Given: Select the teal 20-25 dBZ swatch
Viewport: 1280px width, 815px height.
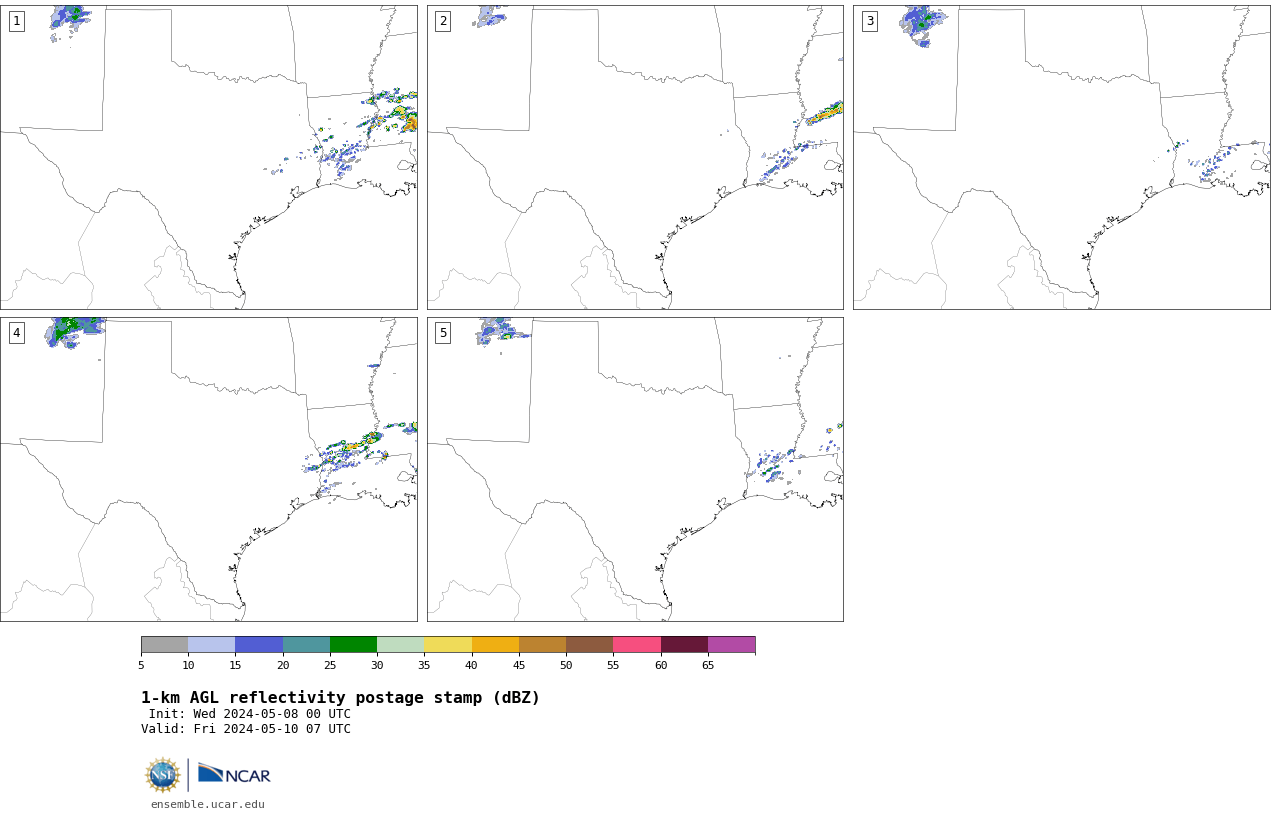Looking at the screenshot, I should [306, 644].
